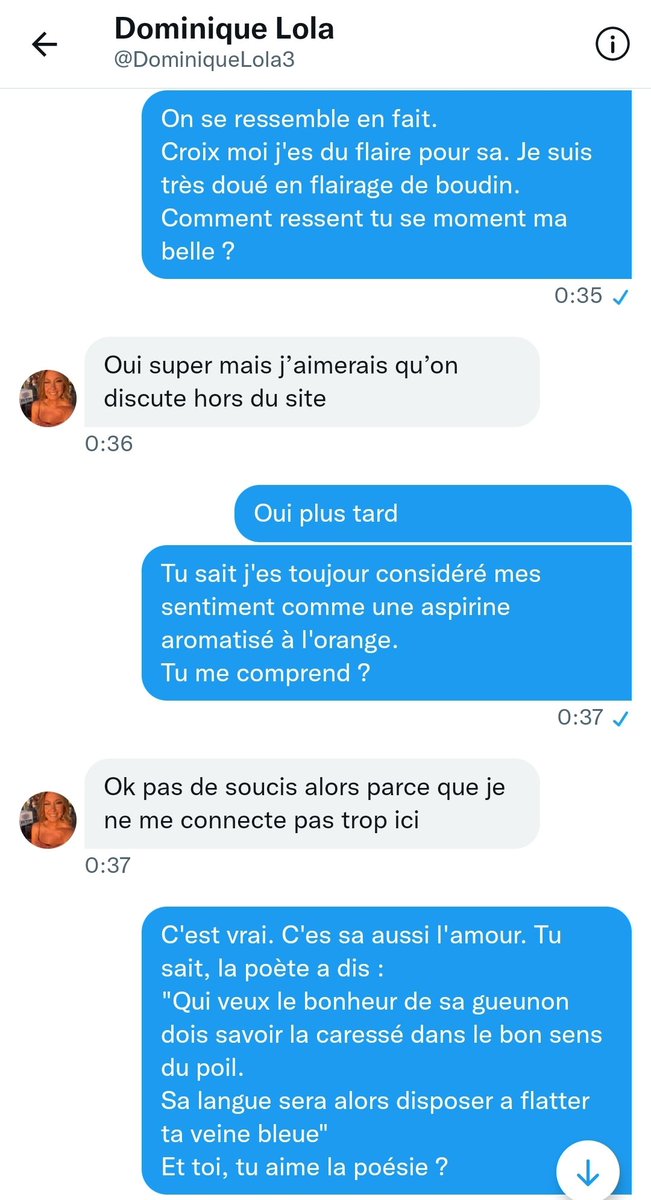651x1200 pixels.
Task: Open conversation info circle icon
Action: tap(611, 44)
